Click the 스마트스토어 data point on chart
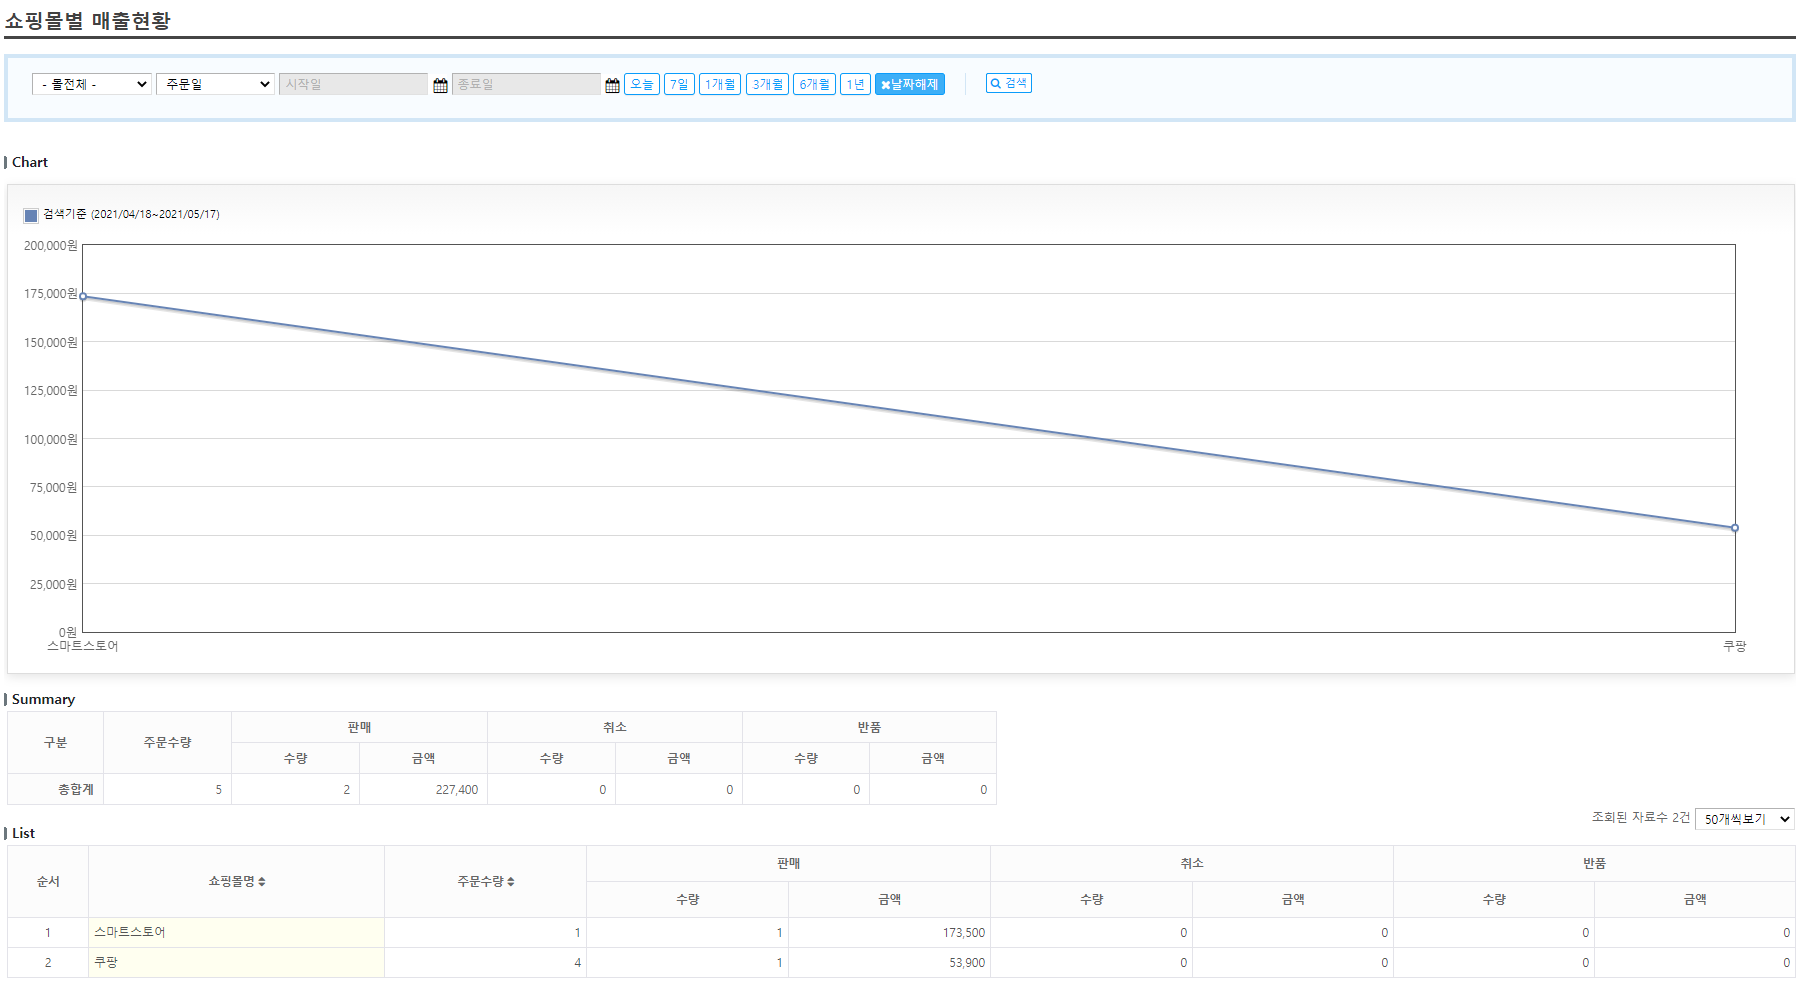This screenshot has height=982, width=1801. click(x=83, y=296)
